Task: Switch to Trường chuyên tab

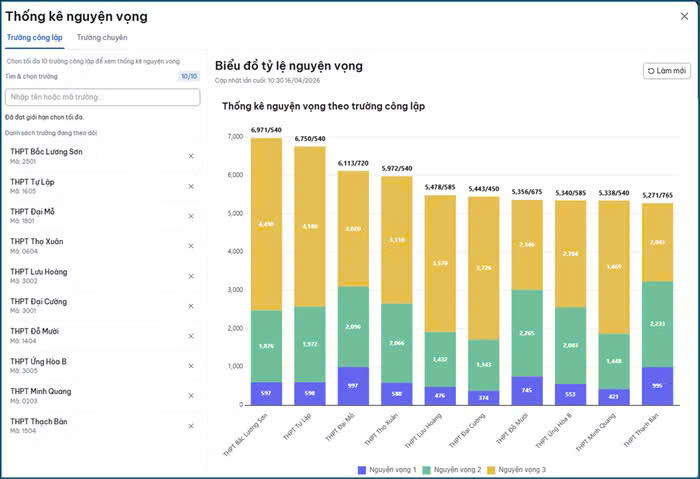Action: 102,37
